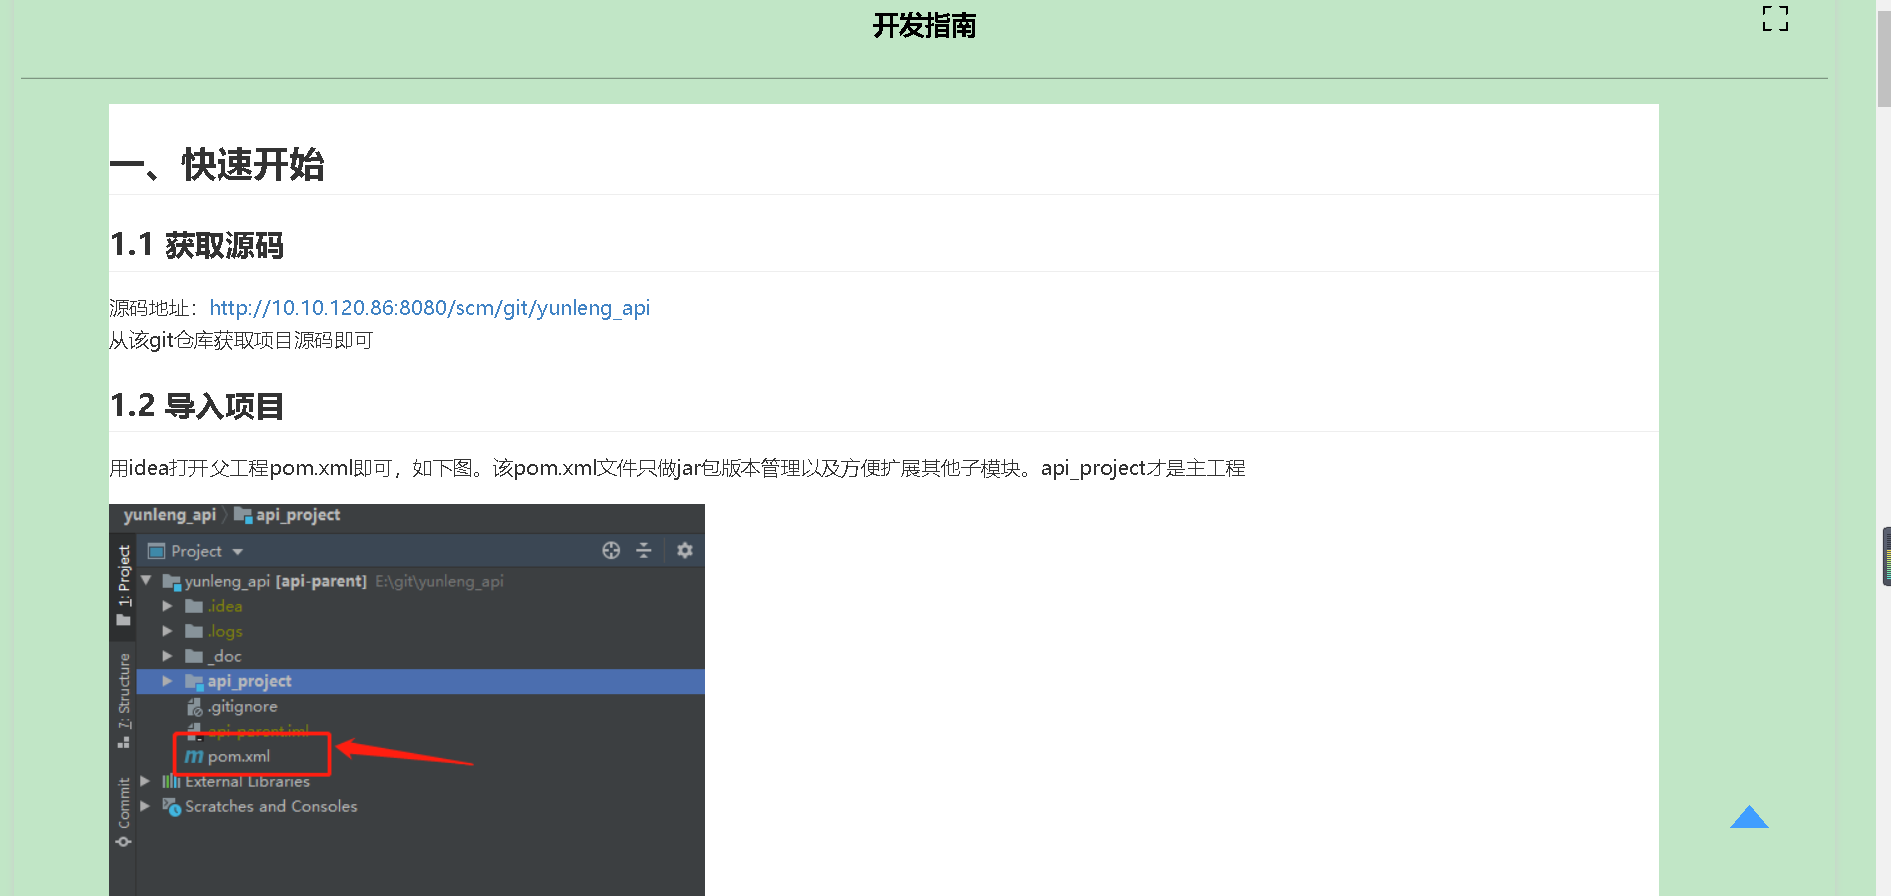Open the Project panel gear settings
Screen dimensions: 1891x896
click(x=685, y=550)
